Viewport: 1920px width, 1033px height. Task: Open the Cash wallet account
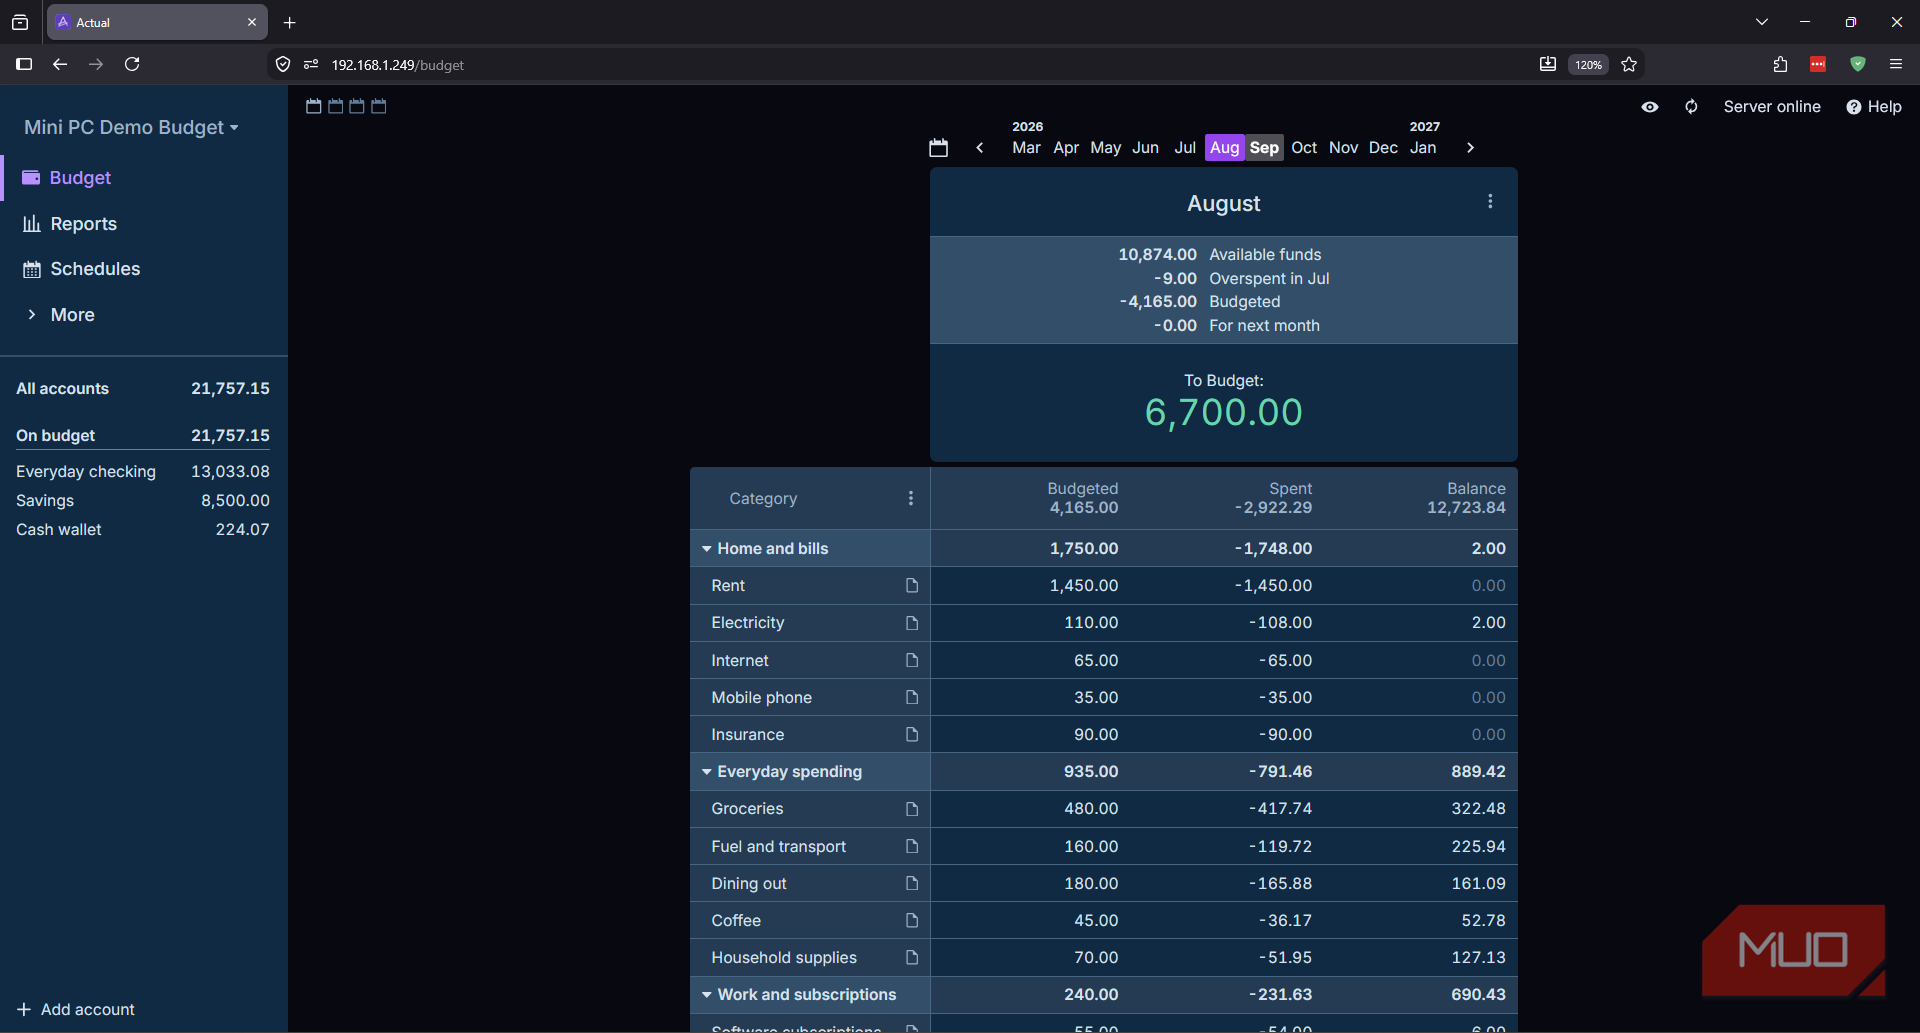143,530
